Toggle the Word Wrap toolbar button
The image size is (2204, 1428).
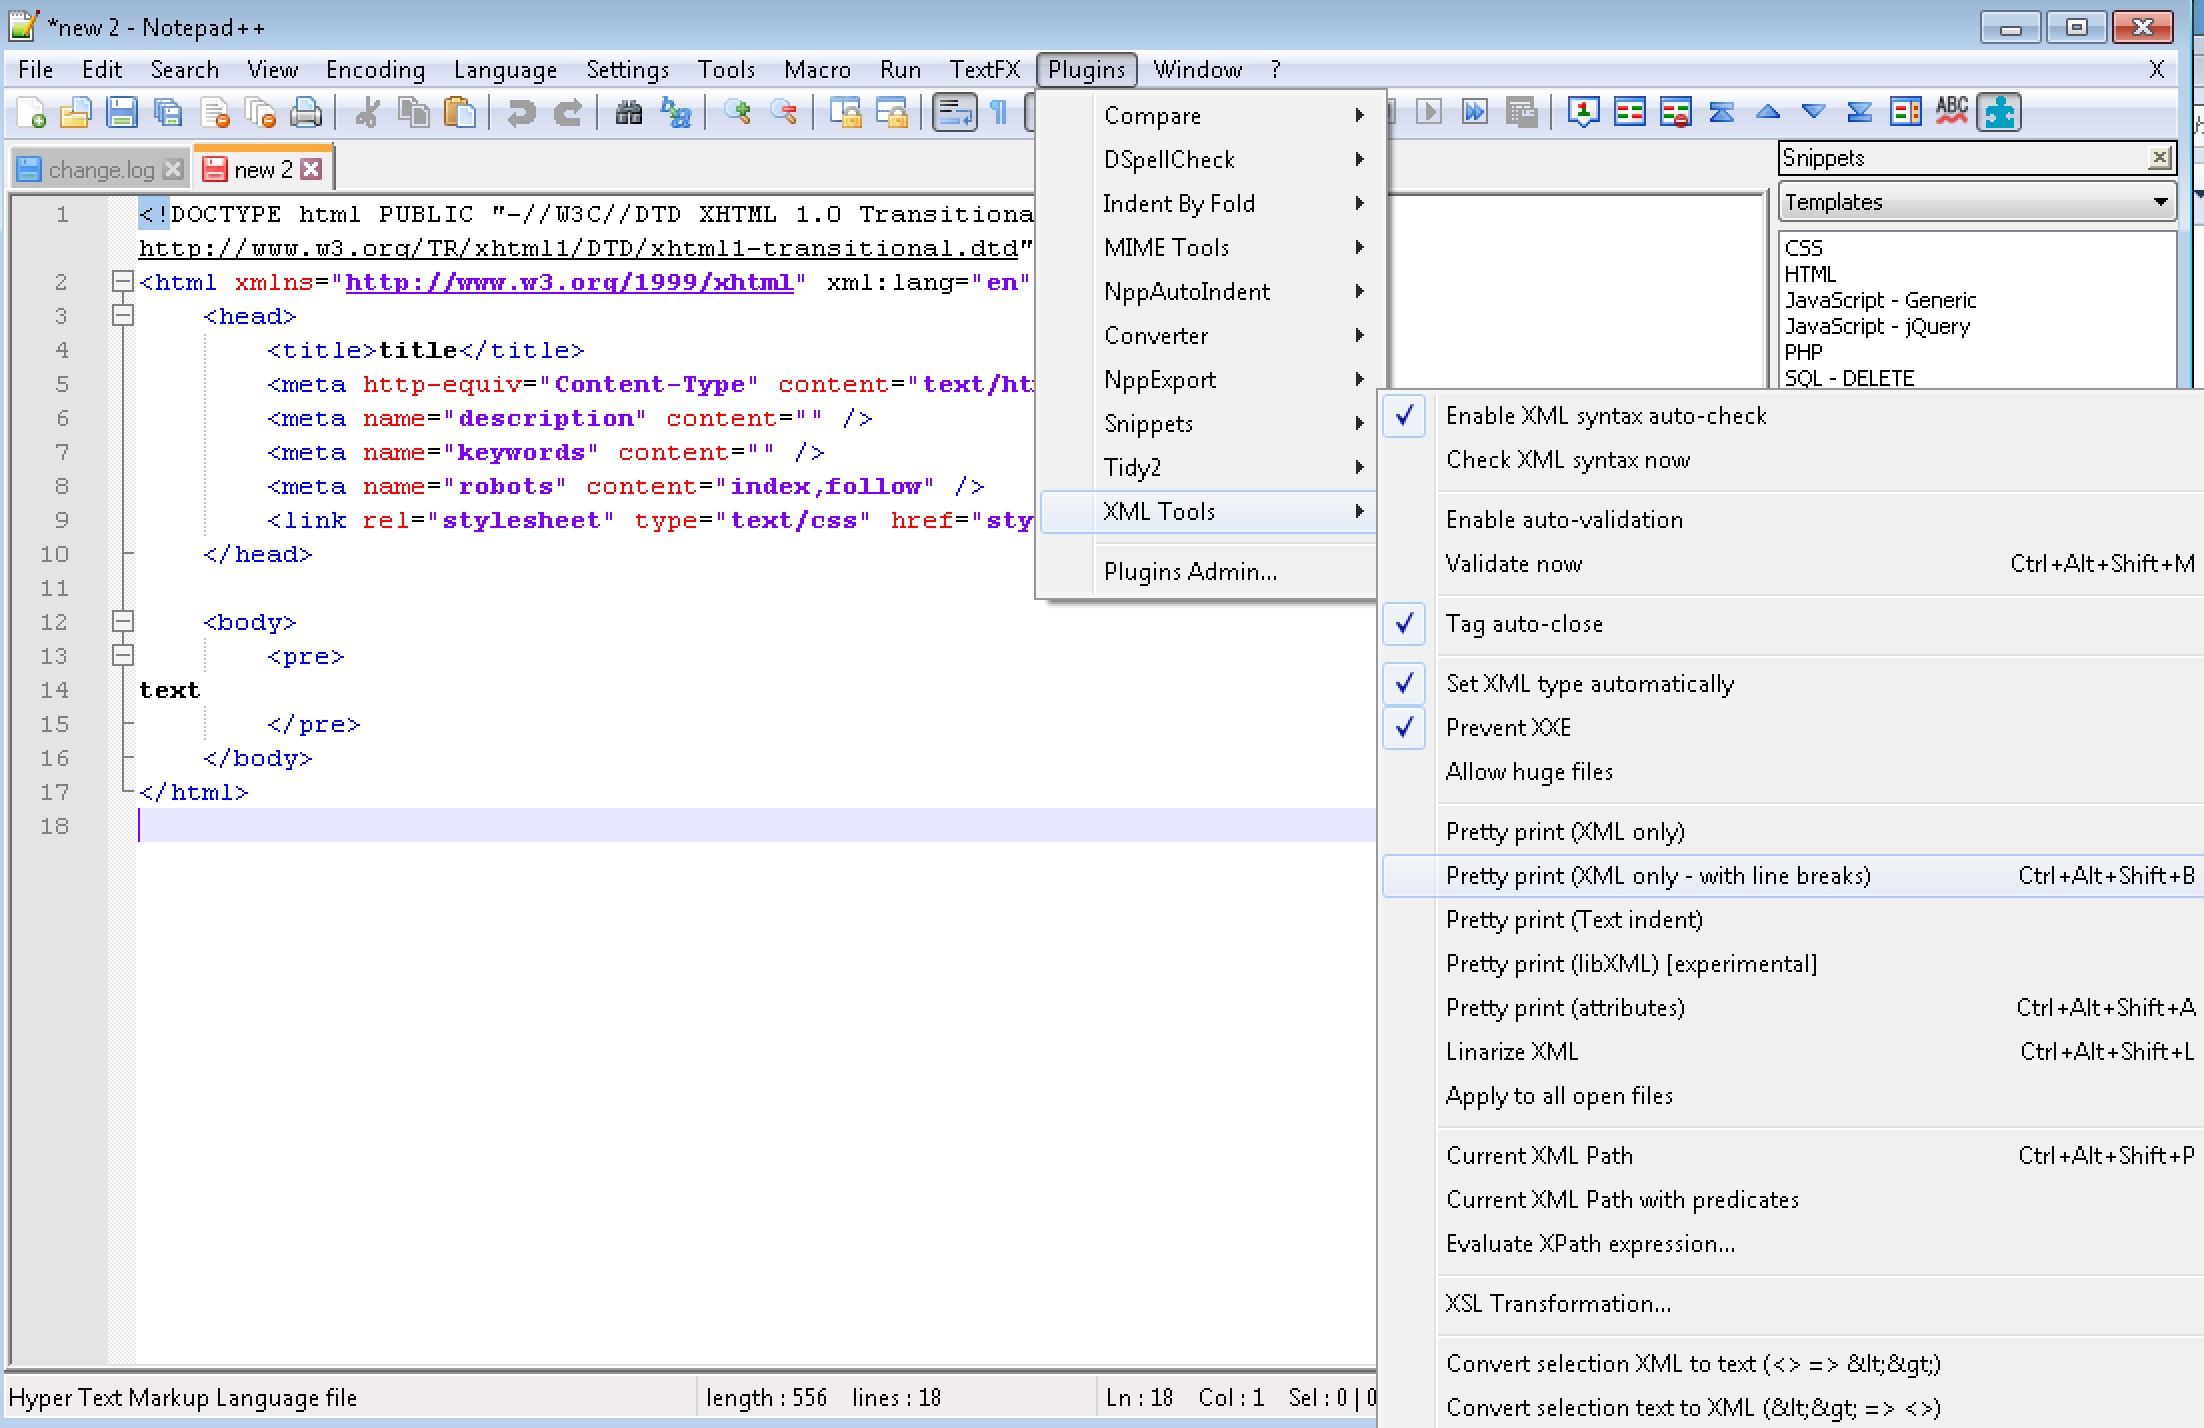point(954,113)
